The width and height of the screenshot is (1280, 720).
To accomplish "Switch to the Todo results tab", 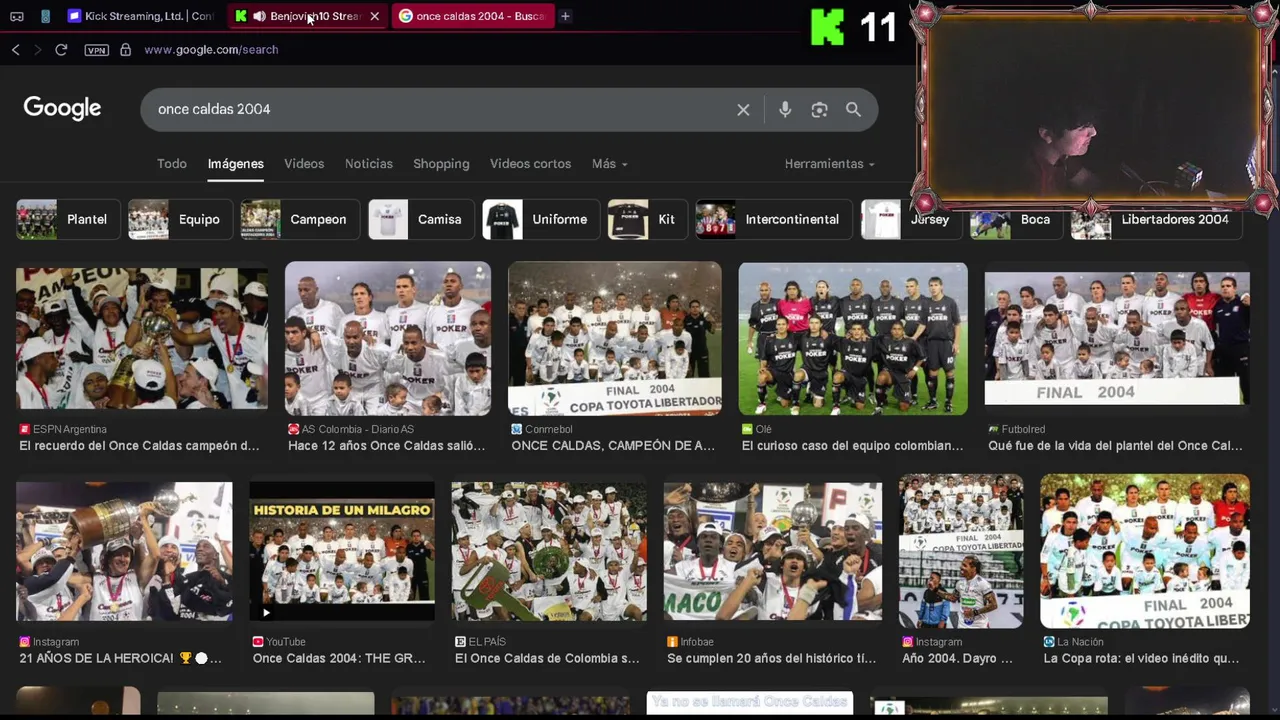I will tap(172, 164).
